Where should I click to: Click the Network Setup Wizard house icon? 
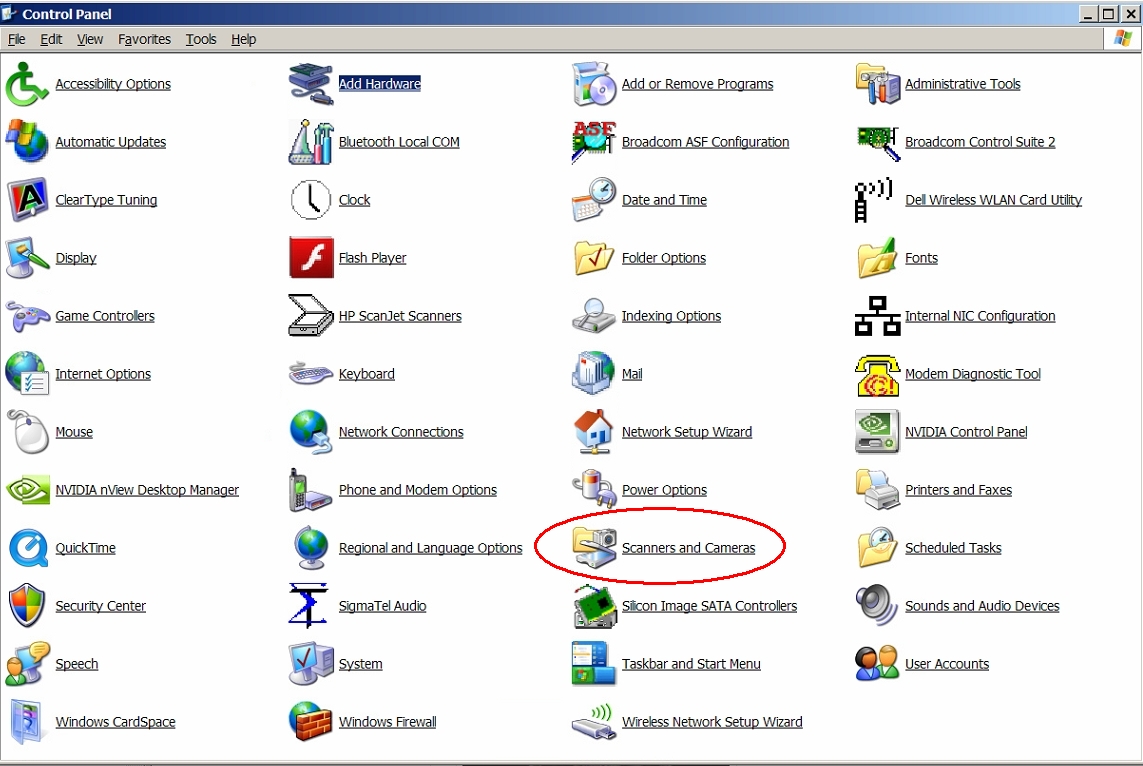click(x=594, y=431)
